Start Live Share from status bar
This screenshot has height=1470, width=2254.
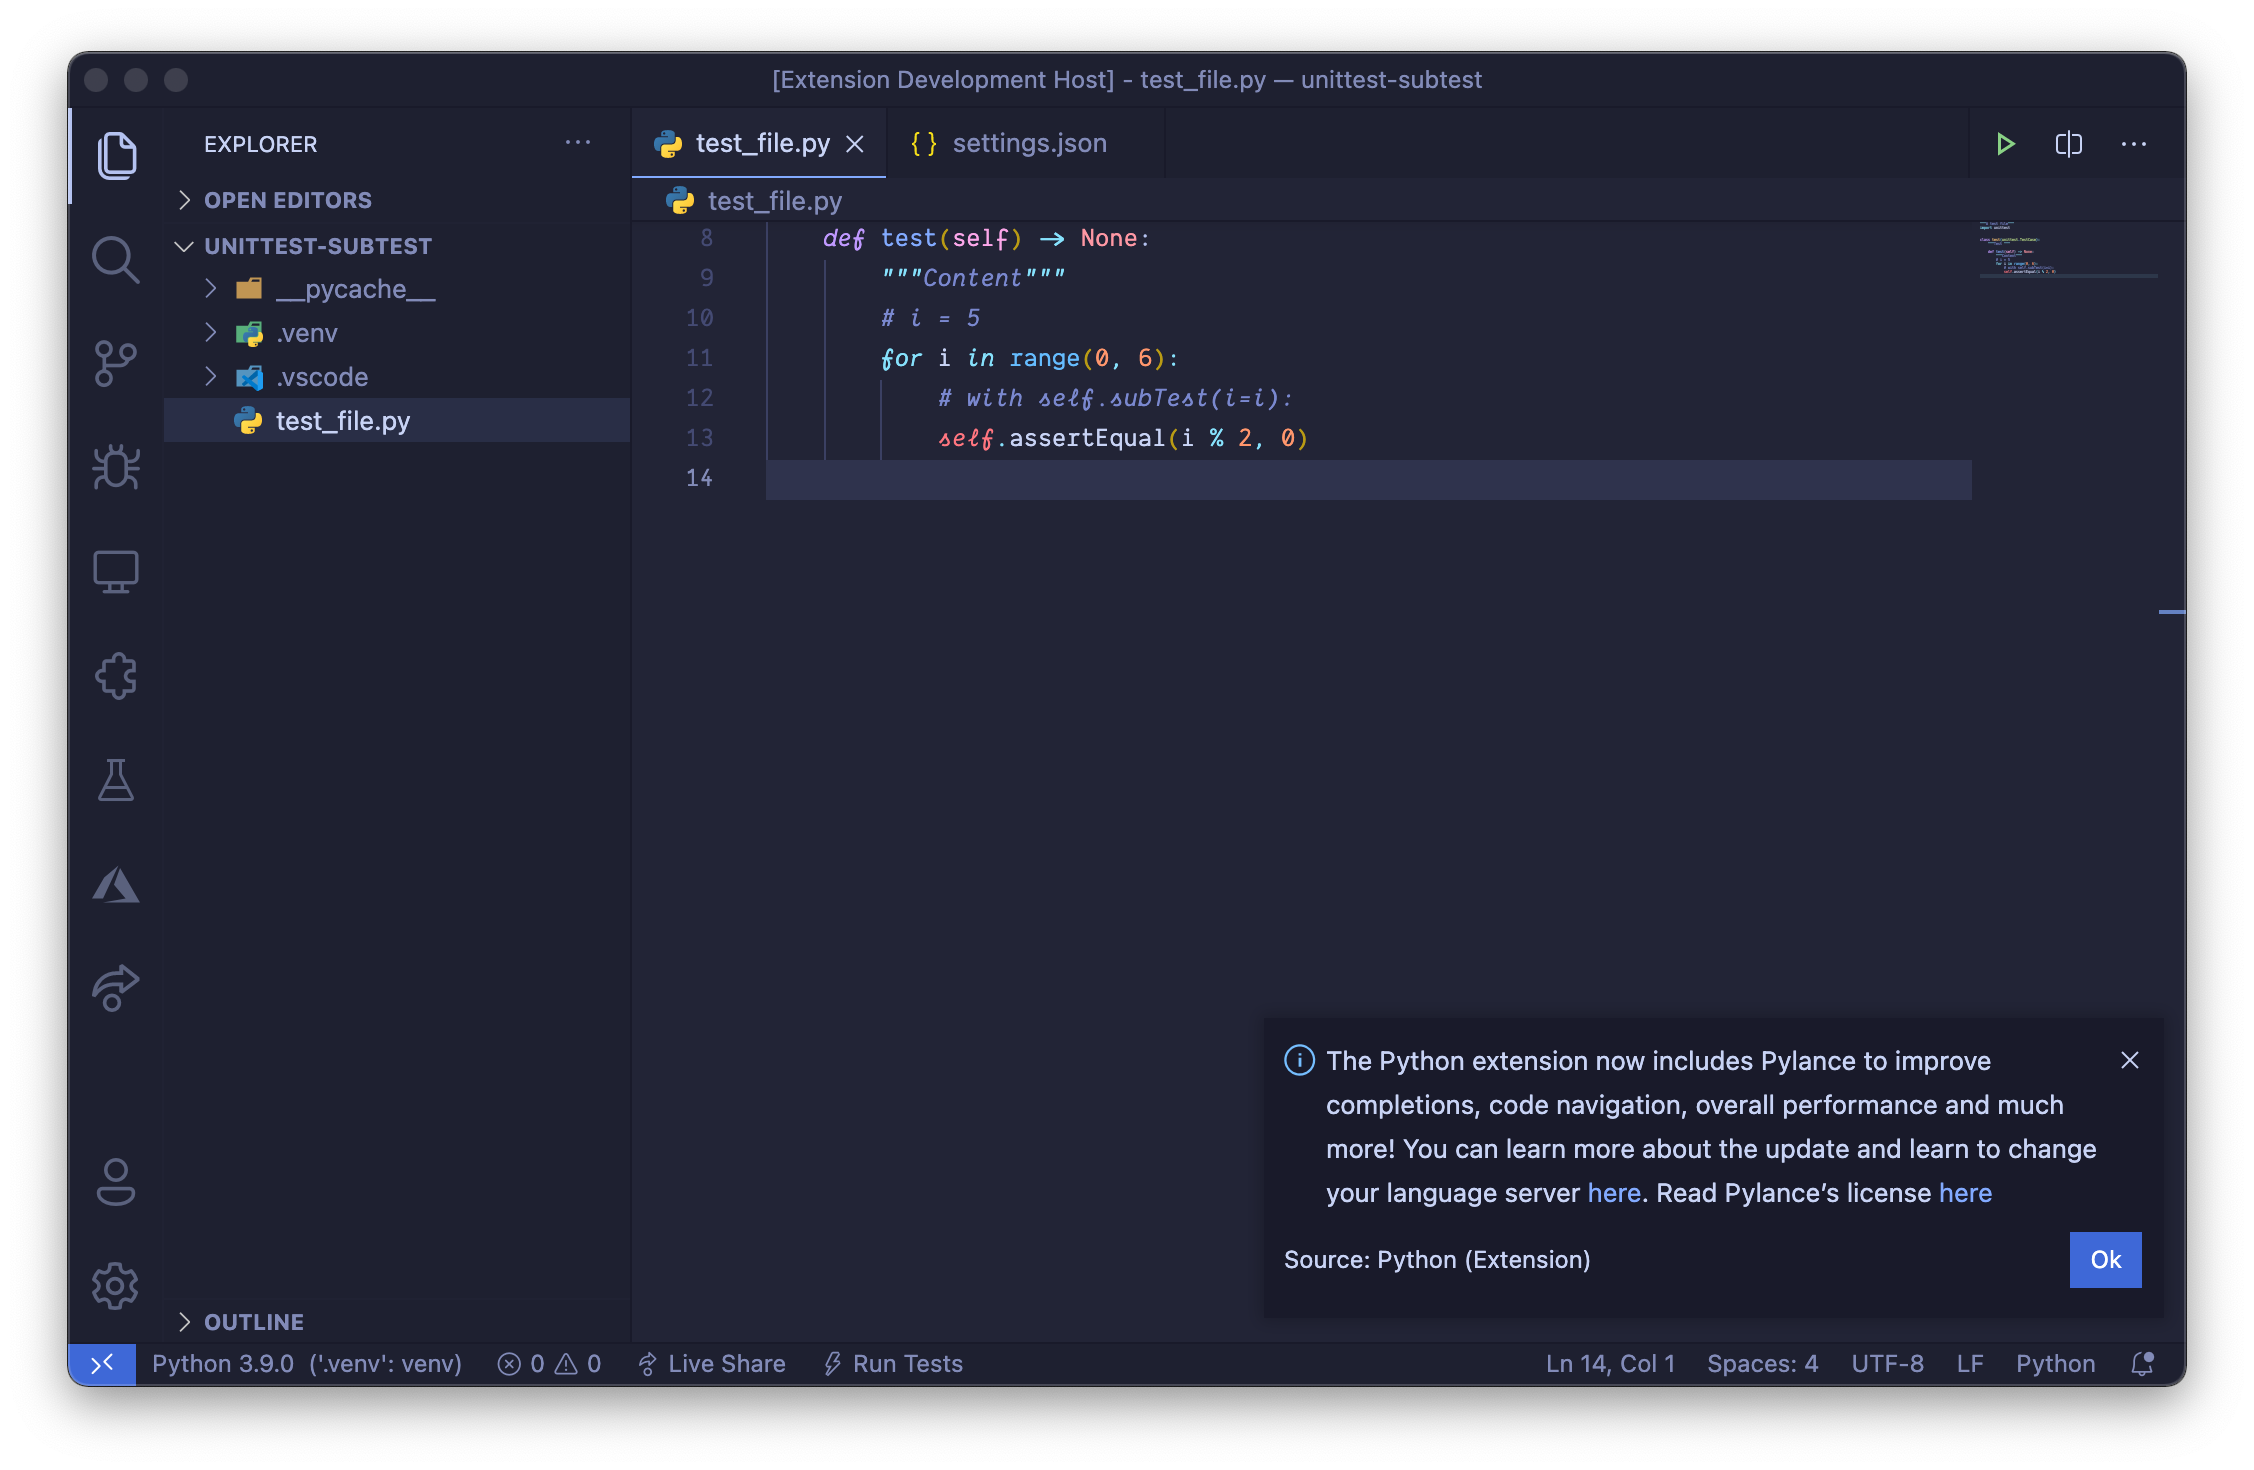tap(712, 1364)
